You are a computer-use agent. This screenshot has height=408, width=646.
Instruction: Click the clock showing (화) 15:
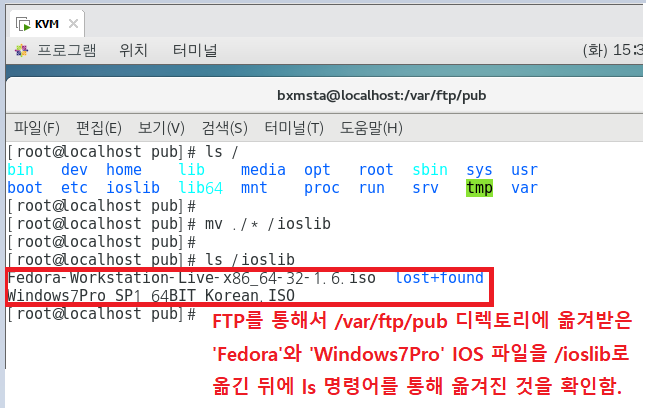(613, 50)
